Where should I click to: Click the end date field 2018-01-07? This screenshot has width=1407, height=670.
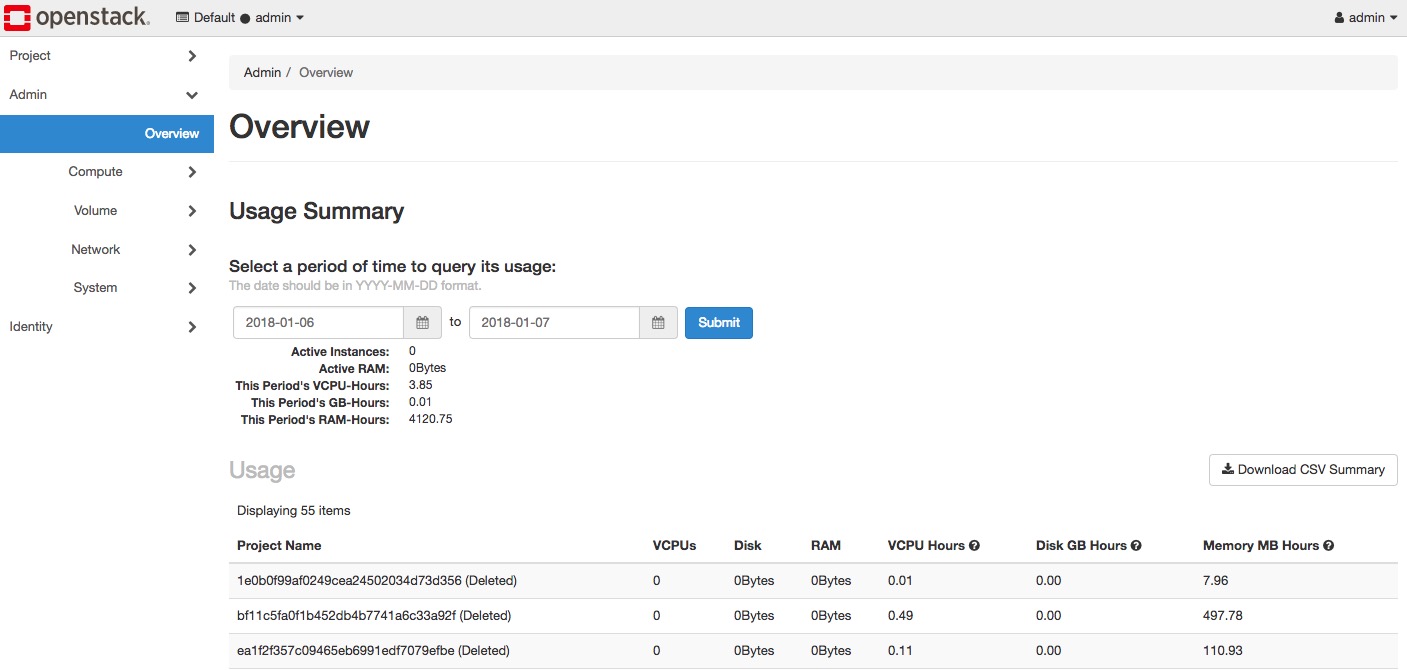click(554, 323)
